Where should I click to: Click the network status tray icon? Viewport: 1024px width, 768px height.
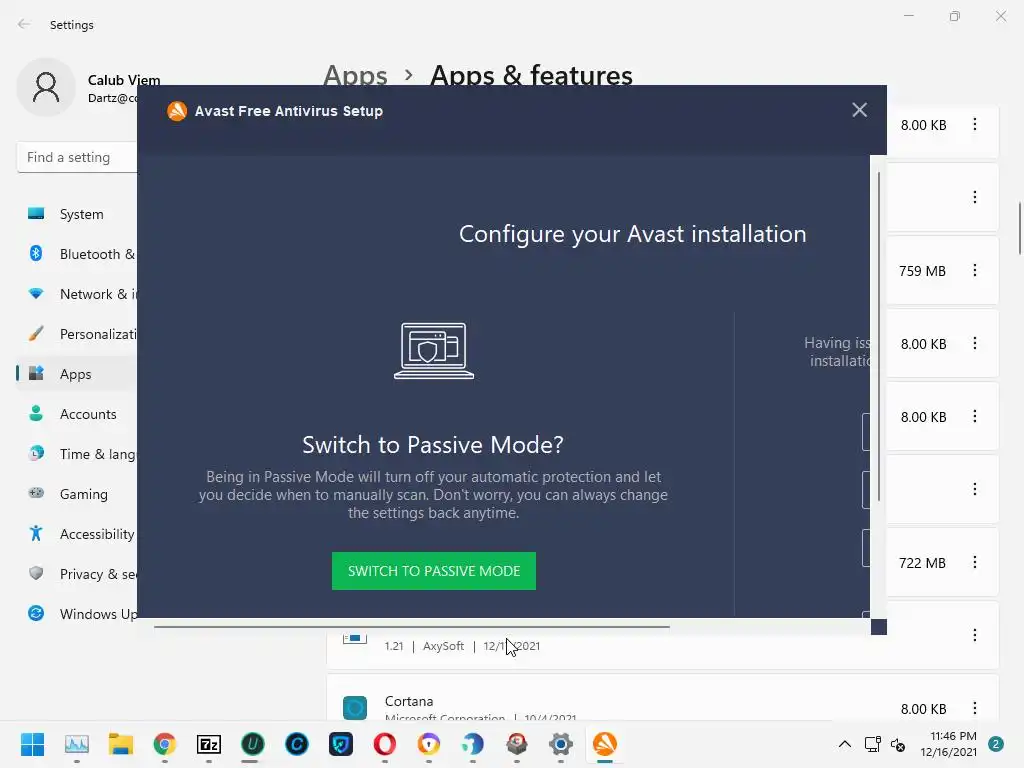pos(872,744)
